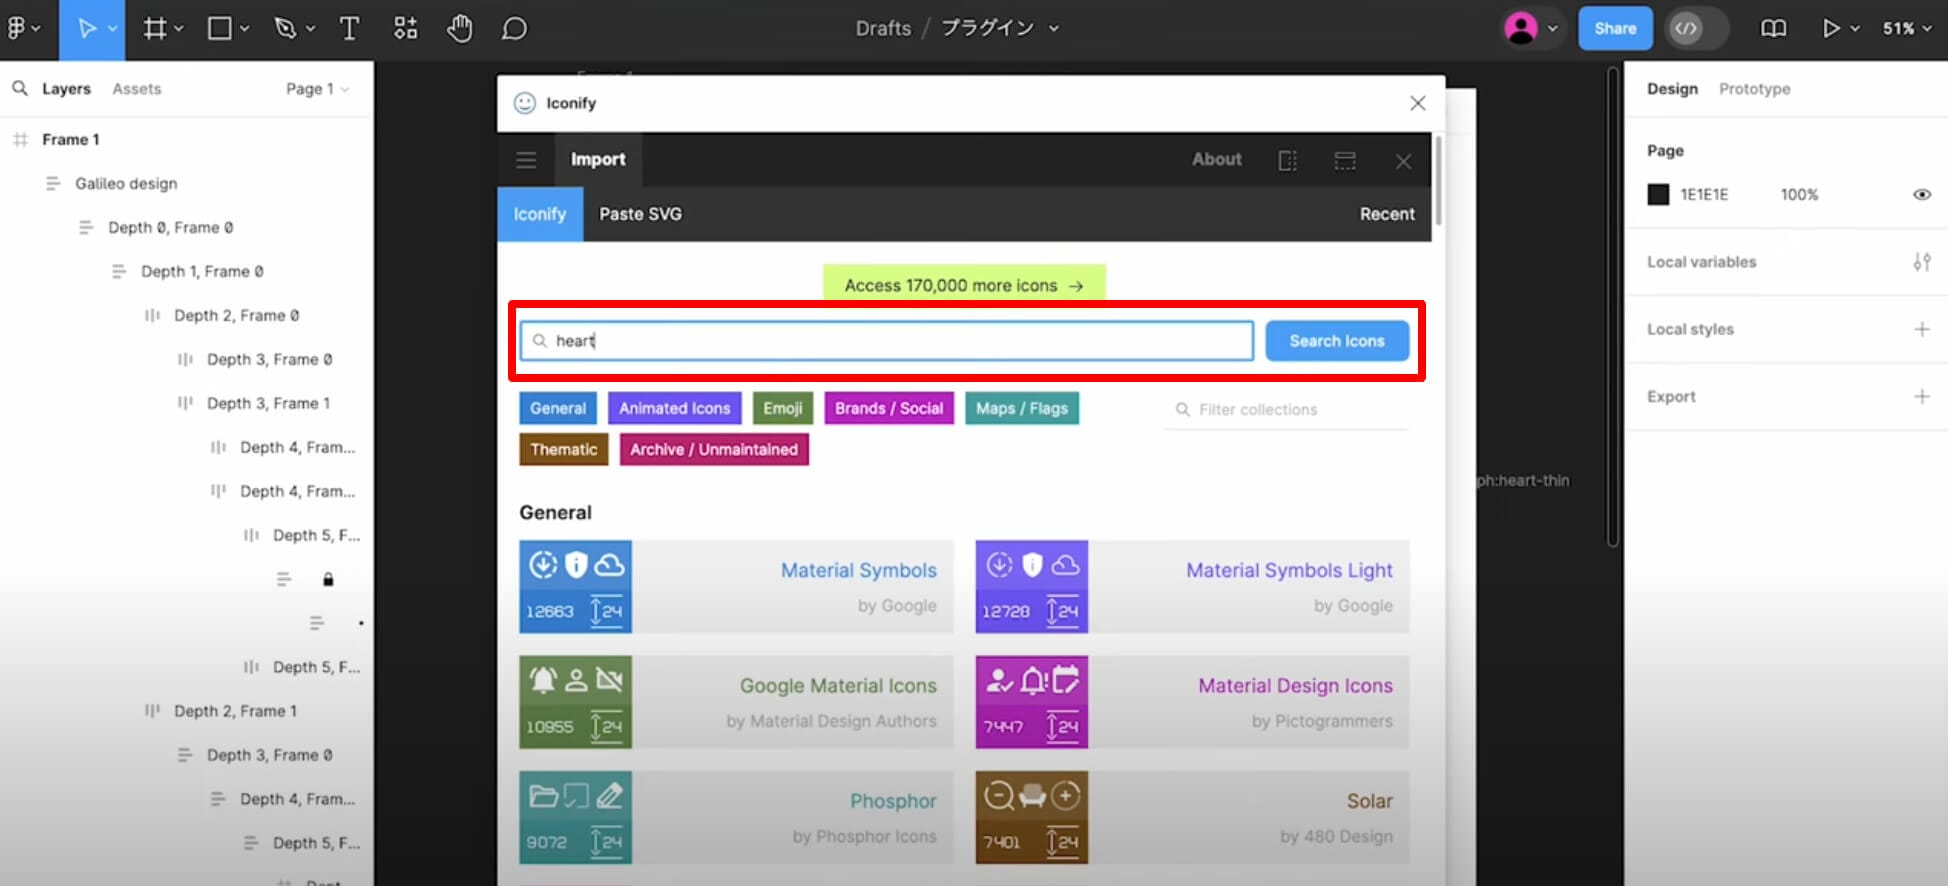Switch to the Design tab
This screenshot has height=886, width=1948.
(1672, 89)
